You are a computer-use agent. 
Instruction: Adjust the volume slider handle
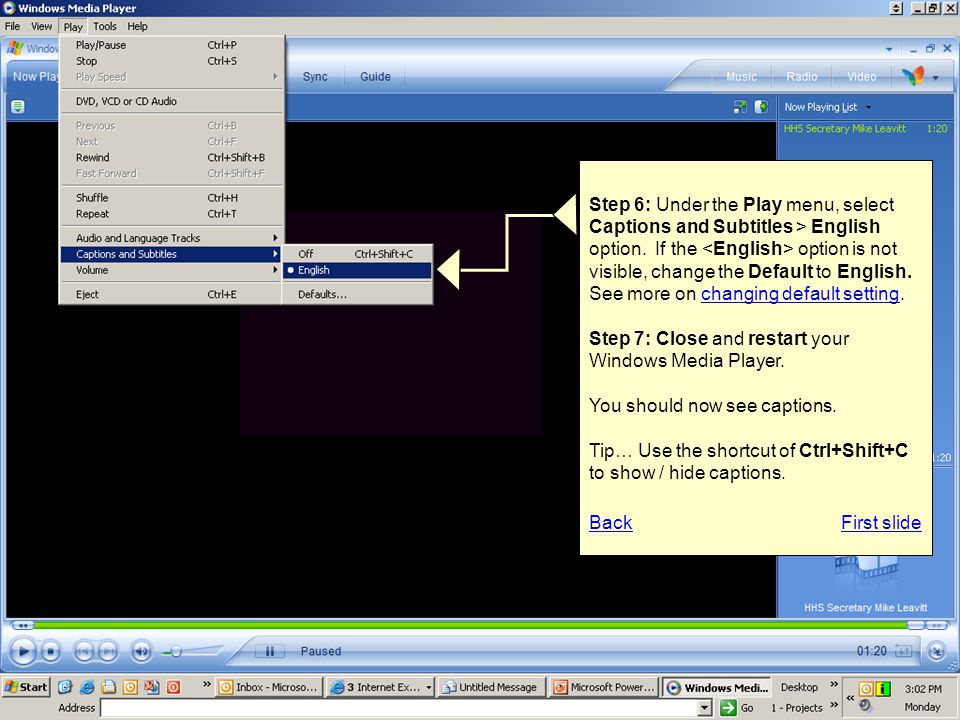pos(176,651)
